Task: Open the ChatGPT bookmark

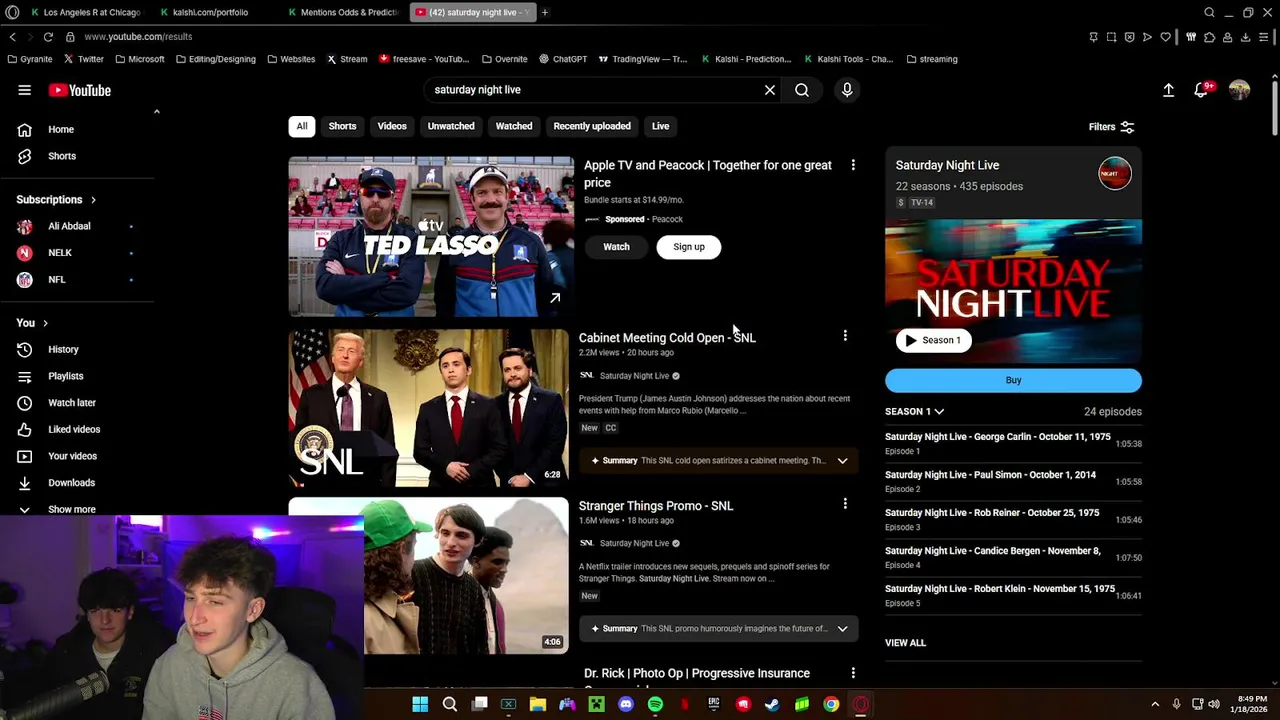Action: 563,59
